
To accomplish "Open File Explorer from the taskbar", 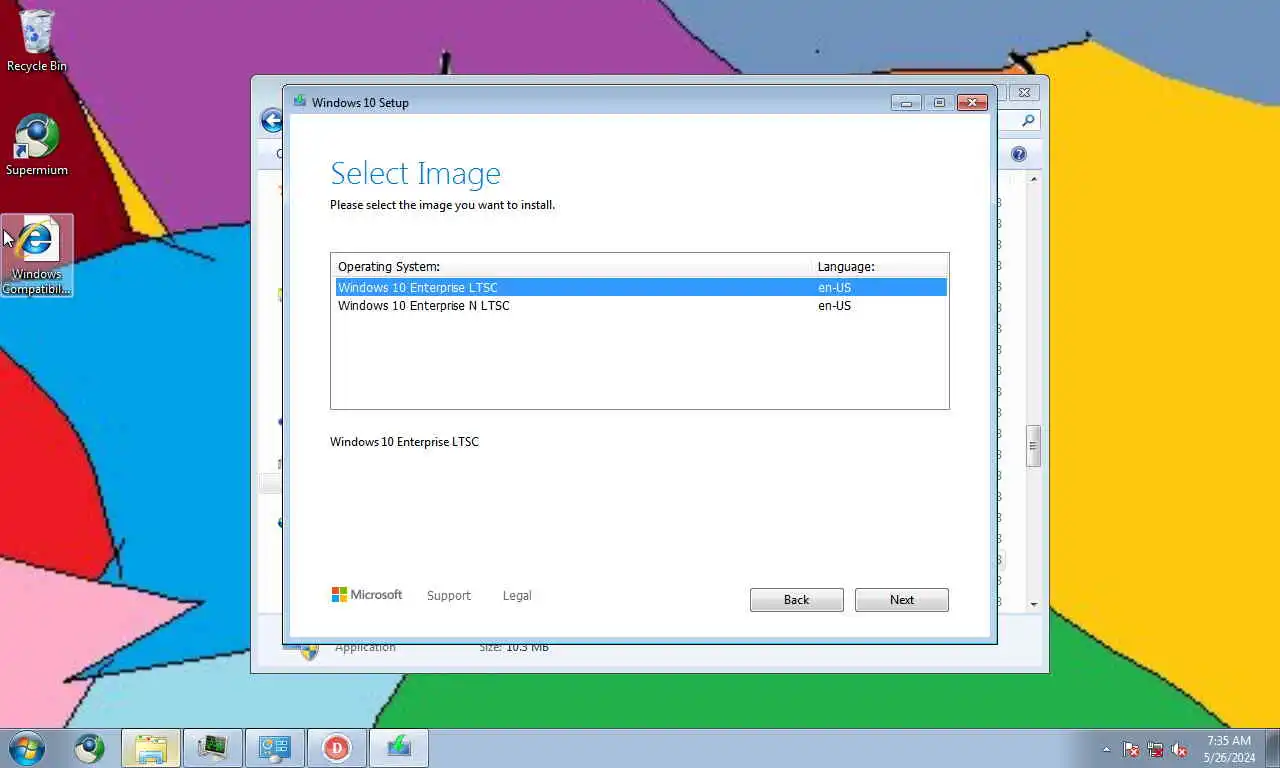I will pyautogui.click(x=151, y=748).
